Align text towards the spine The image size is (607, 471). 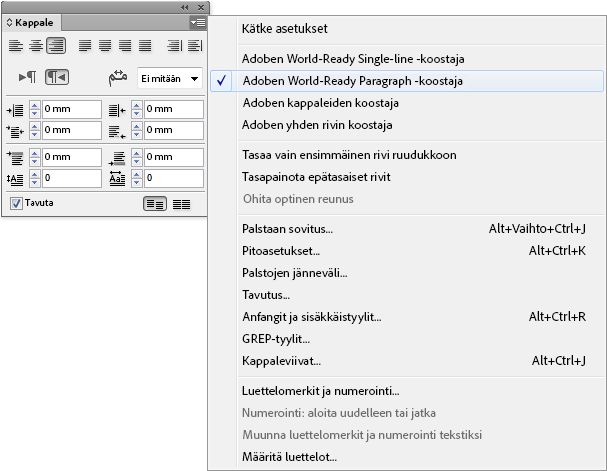point(174,46)
